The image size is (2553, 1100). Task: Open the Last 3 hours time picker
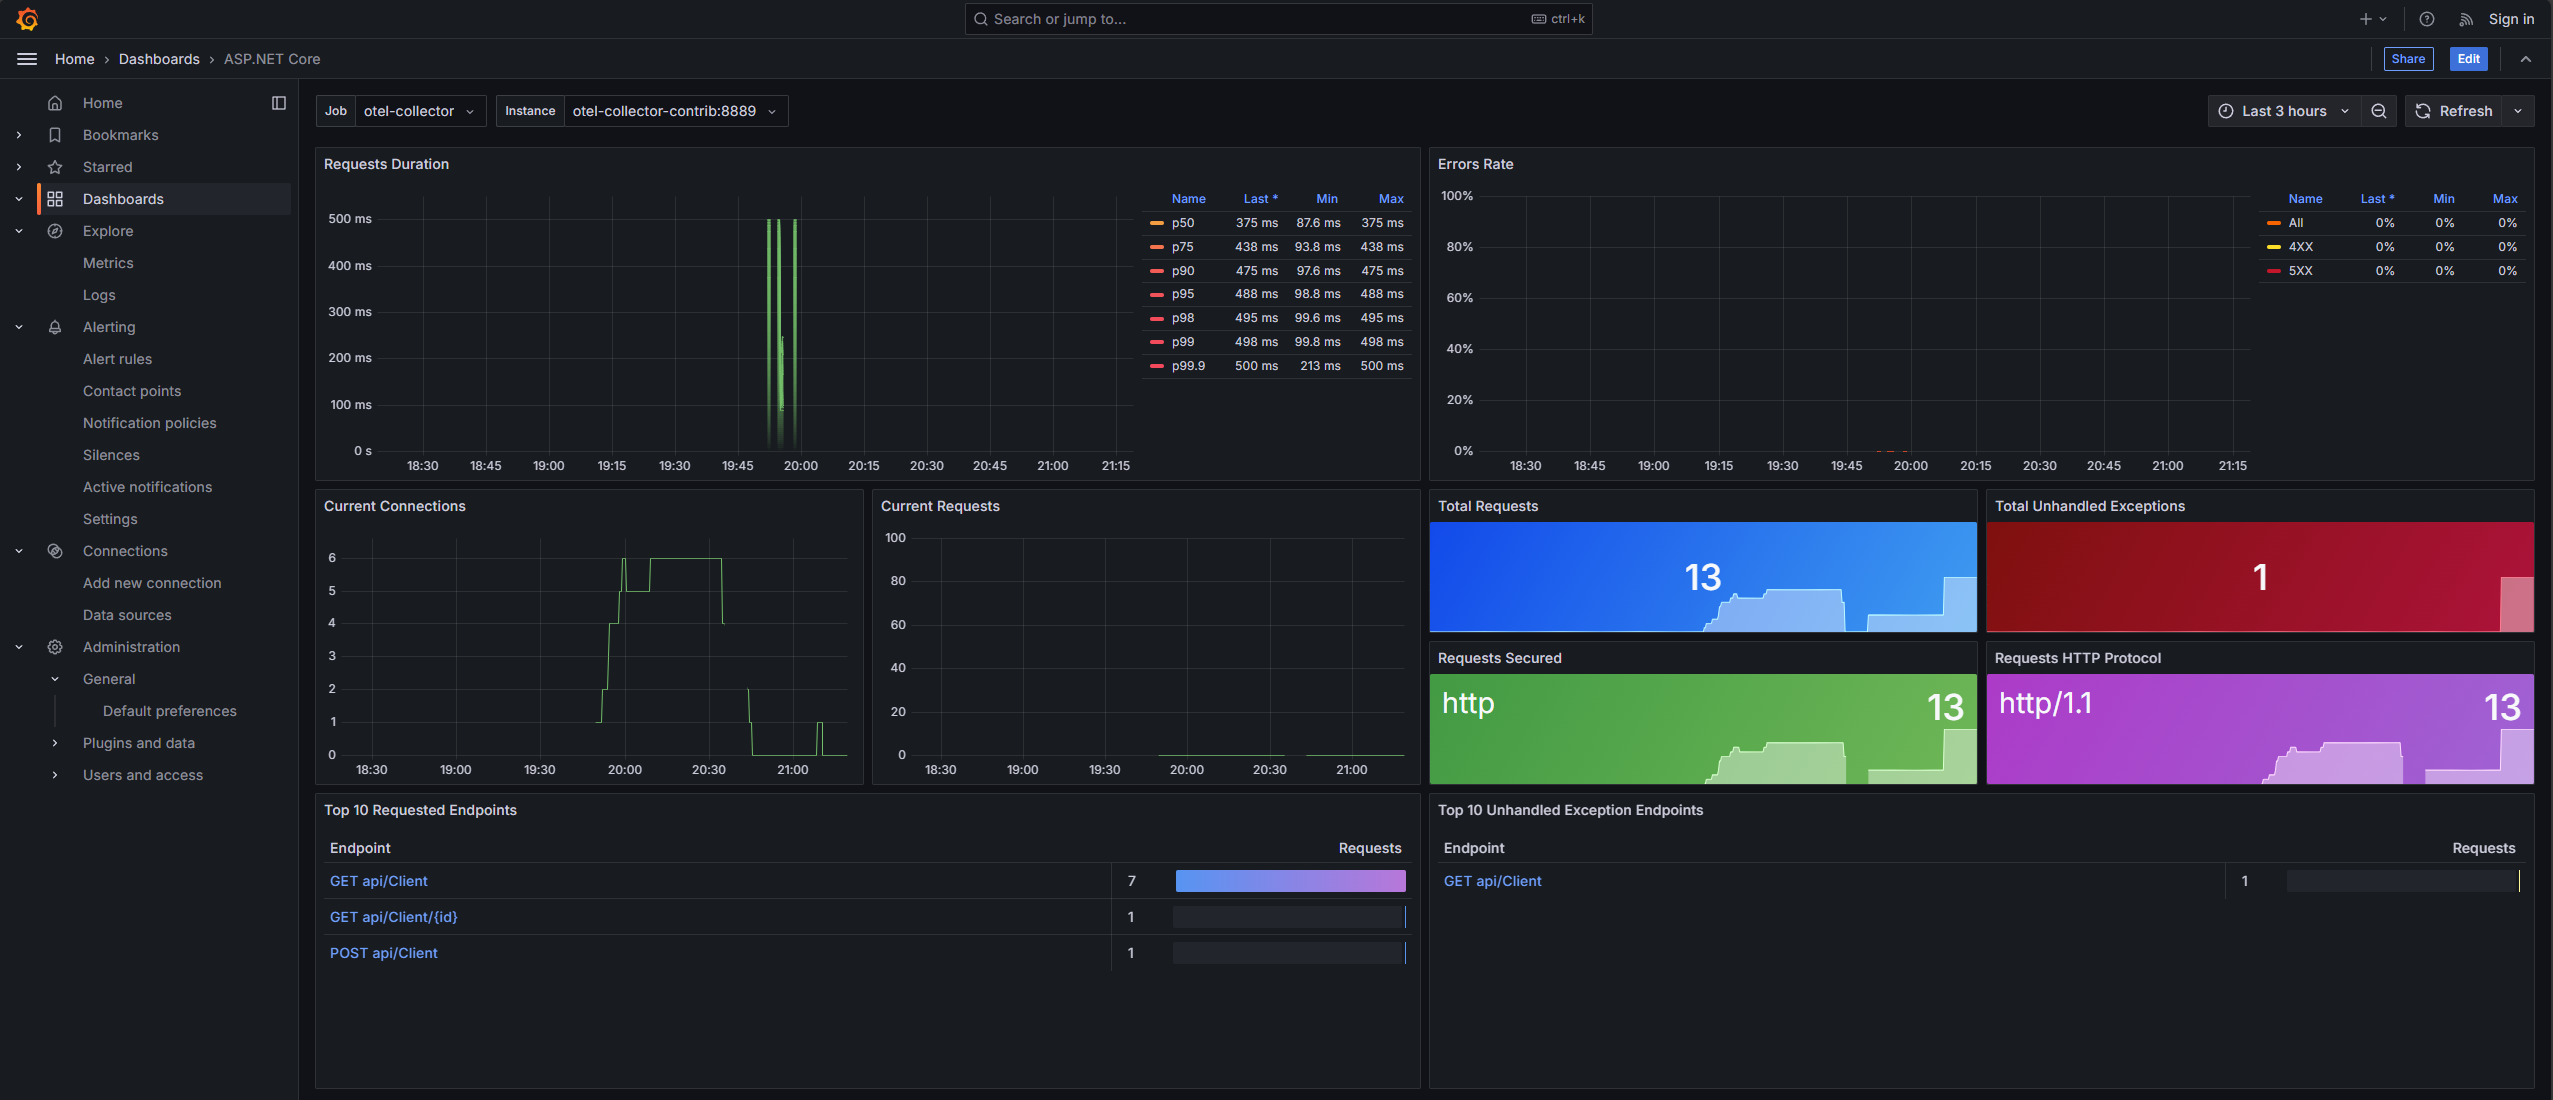2284,111
